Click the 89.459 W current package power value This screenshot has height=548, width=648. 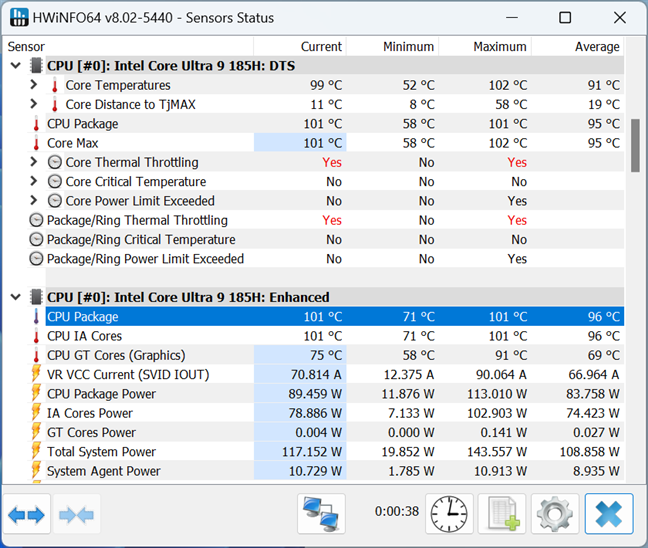(315, 394)
